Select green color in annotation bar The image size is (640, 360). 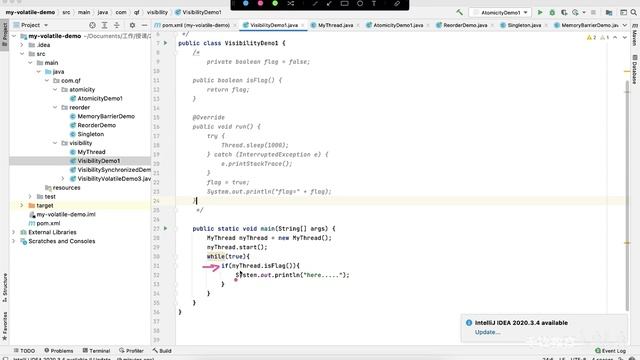(x=275, y=3)
